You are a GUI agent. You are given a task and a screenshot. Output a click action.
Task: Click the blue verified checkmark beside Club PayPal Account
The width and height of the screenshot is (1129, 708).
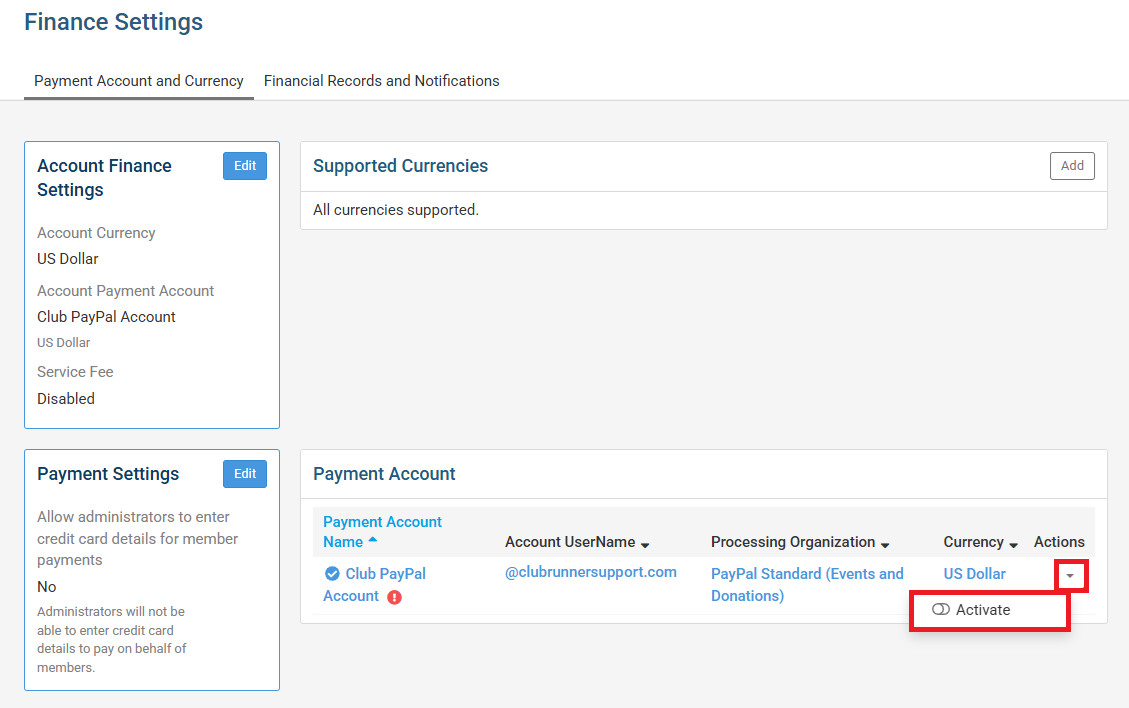(x=333, y=573)
